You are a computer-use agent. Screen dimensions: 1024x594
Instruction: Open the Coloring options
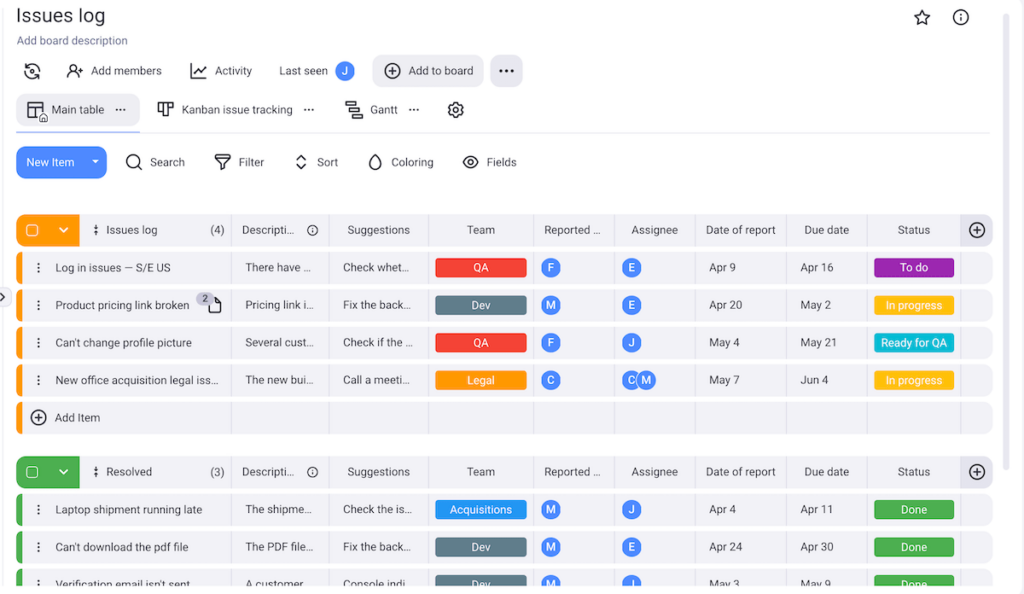coord(400,161)
